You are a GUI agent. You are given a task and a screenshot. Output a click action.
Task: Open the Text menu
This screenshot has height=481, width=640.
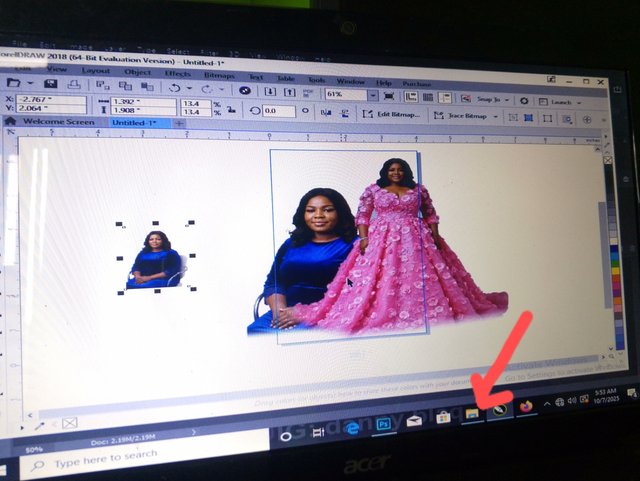click(256, 77)
